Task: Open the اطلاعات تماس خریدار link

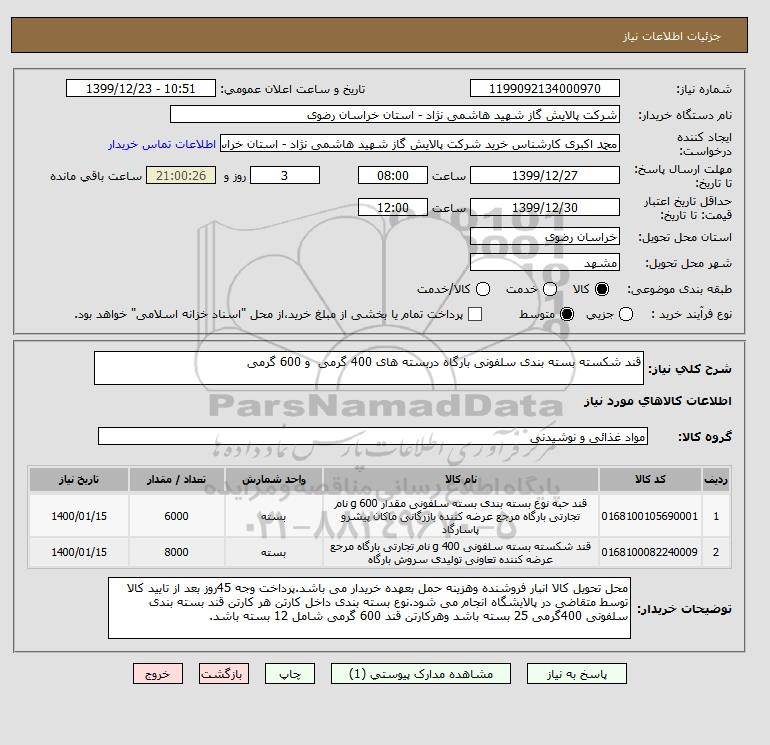Action: point(162,144)
